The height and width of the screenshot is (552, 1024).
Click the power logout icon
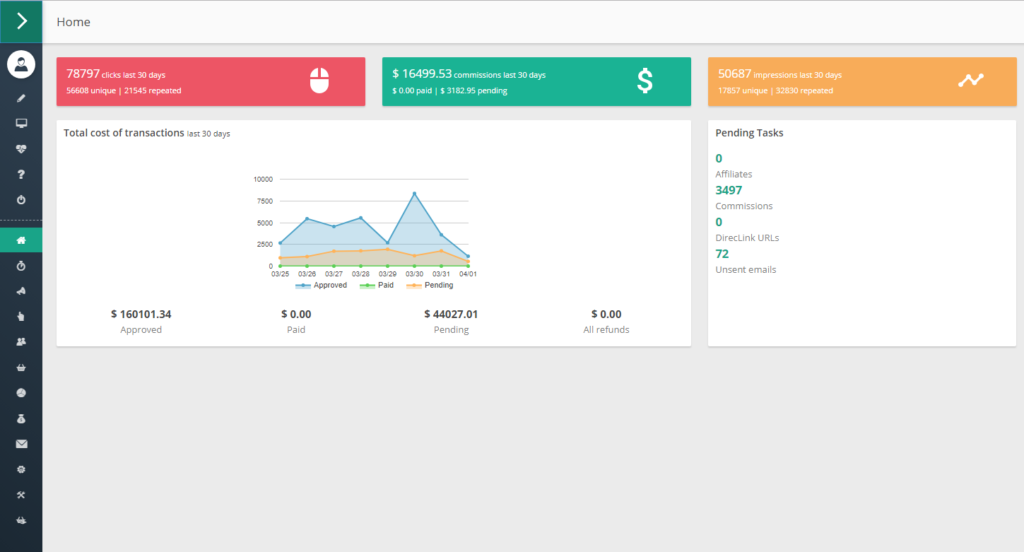pyautogui.click(x=21, y=200)
